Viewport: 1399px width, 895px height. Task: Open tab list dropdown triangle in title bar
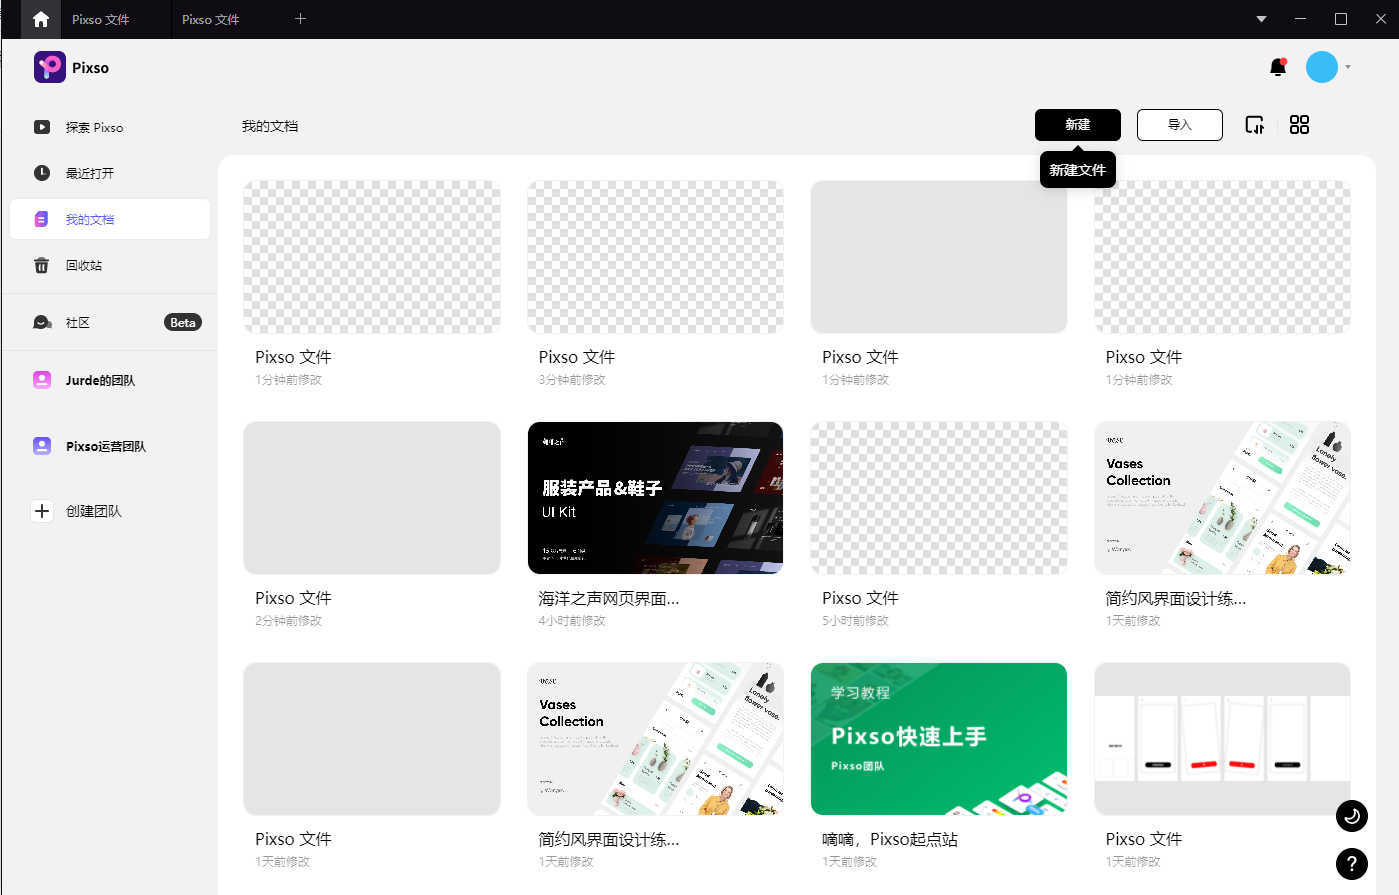pos(1261,19)
